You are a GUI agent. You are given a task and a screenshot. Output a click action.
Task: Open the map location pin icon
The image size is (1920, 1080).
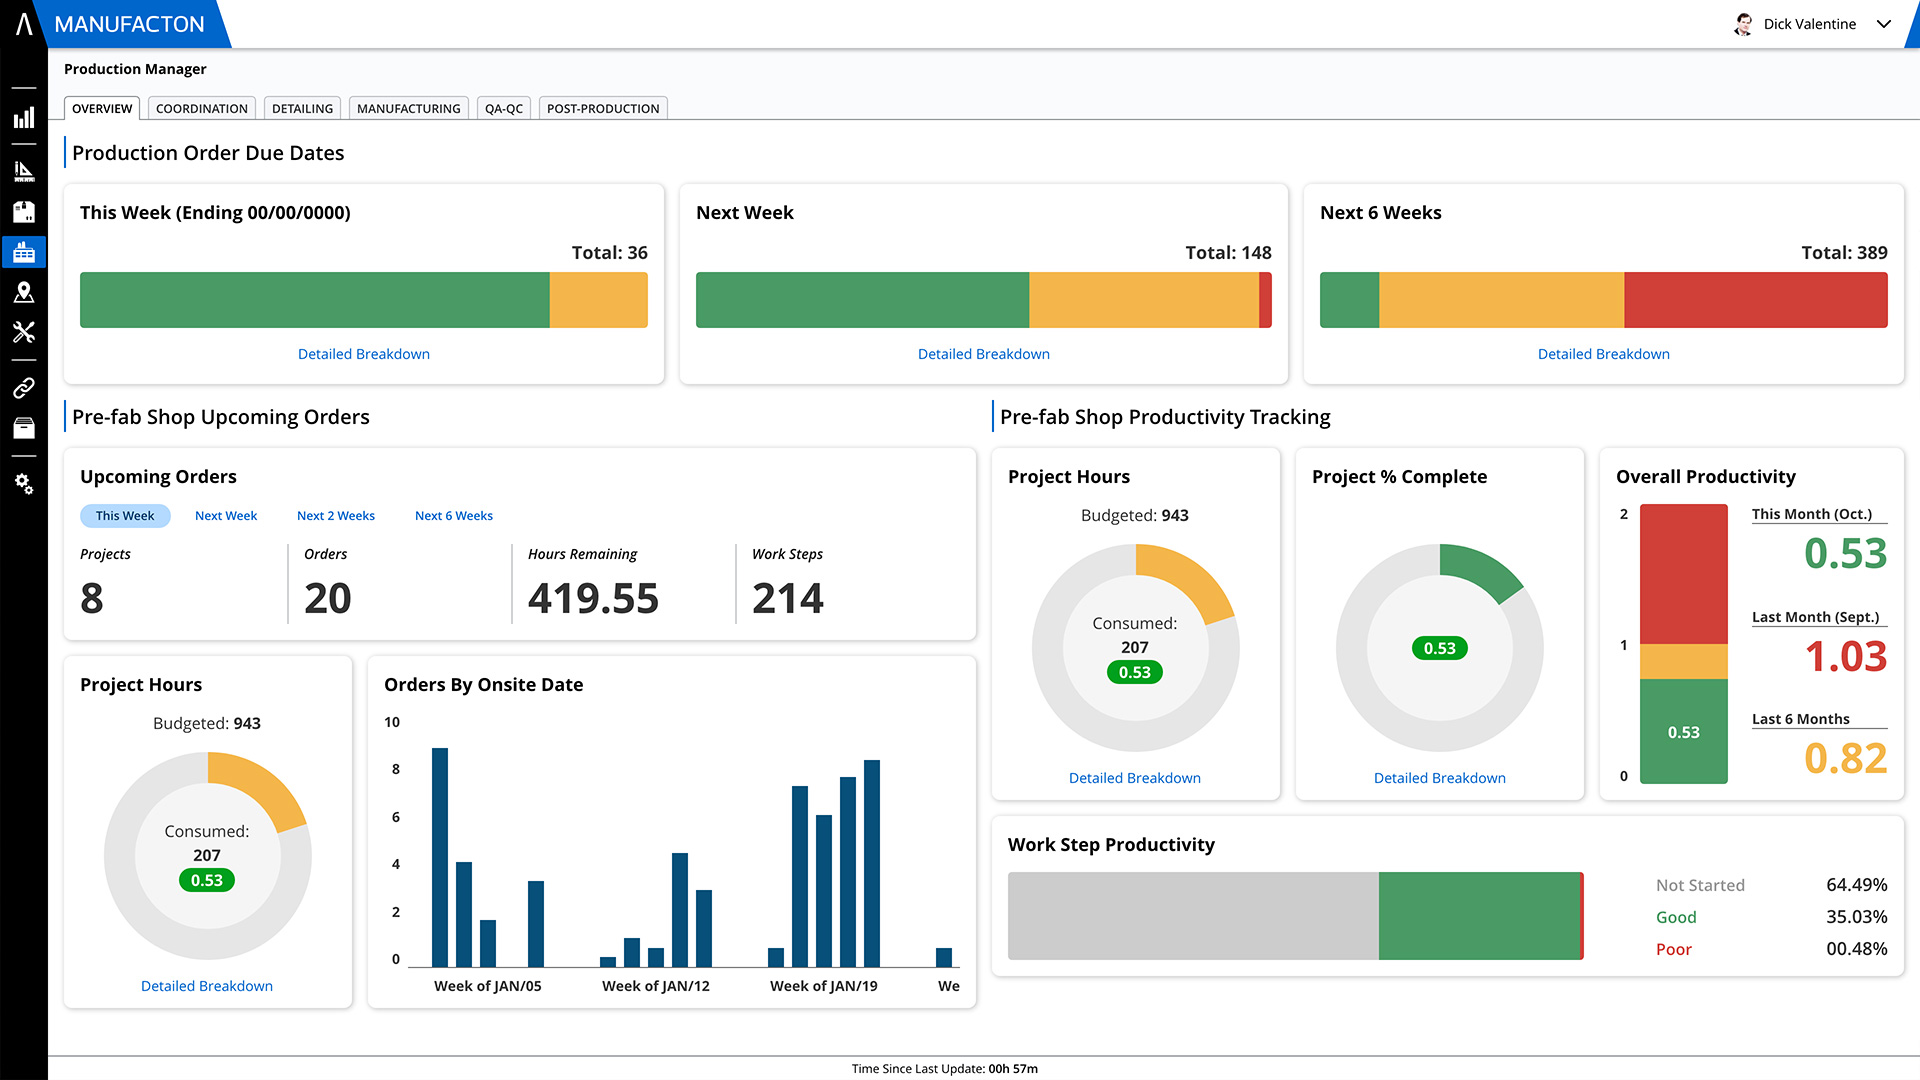(24, 292)
